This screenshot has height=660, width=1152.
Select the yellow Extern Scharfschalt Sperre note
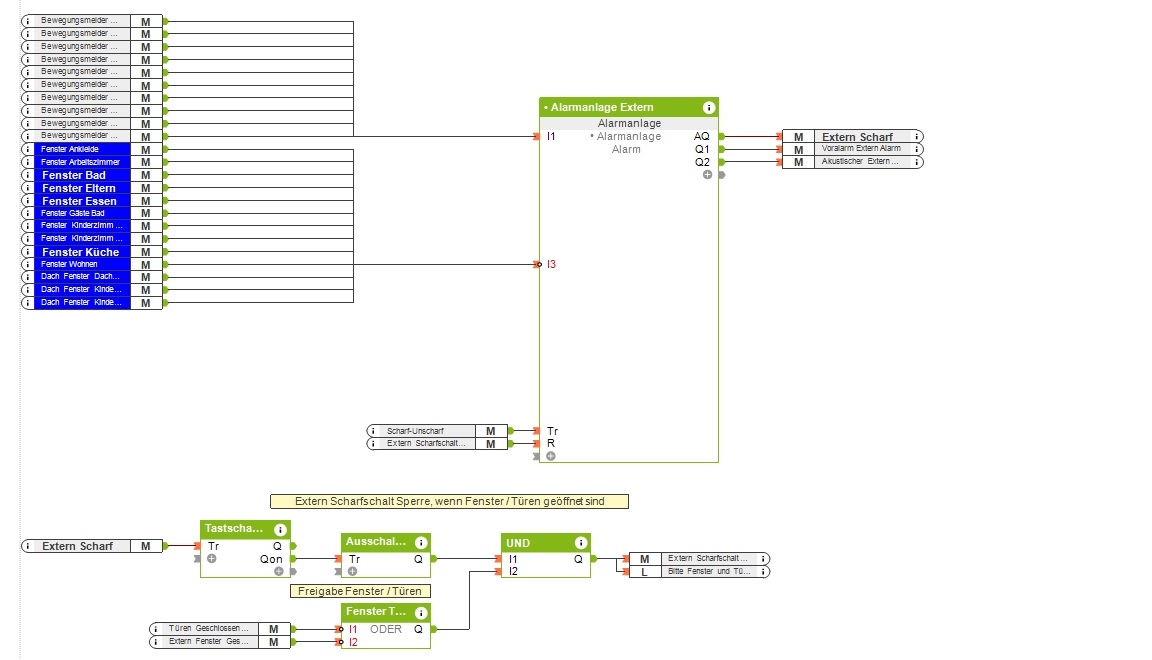coord(450,501)
